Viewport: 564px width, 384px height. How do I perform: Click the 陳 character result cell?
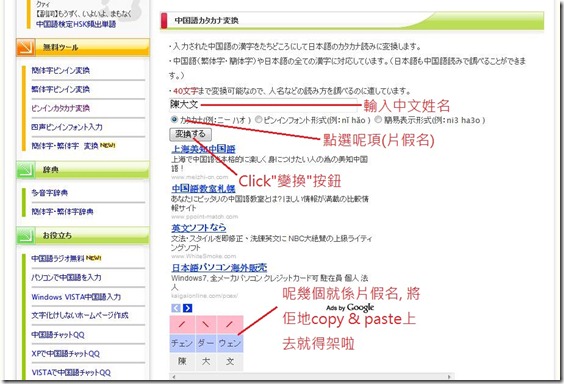click(x=182, y=362)
